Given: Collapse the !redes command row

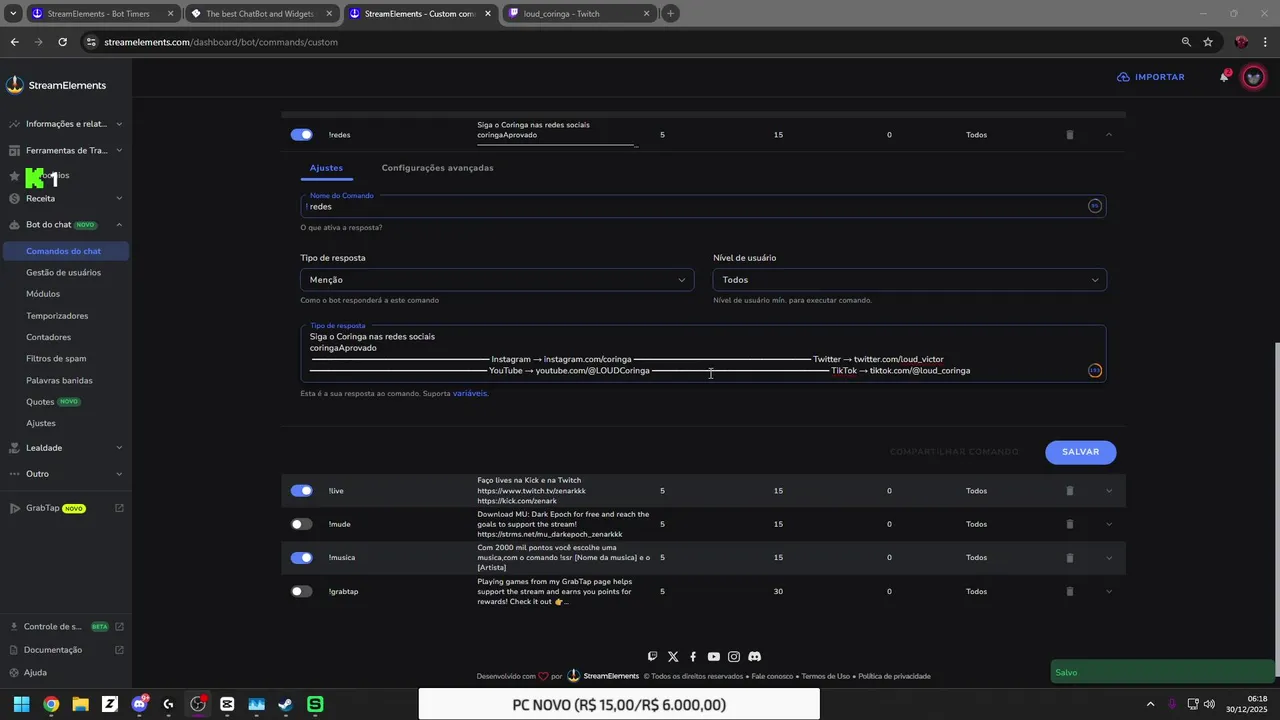Looking at the screenshot, I should (1109, 134).
